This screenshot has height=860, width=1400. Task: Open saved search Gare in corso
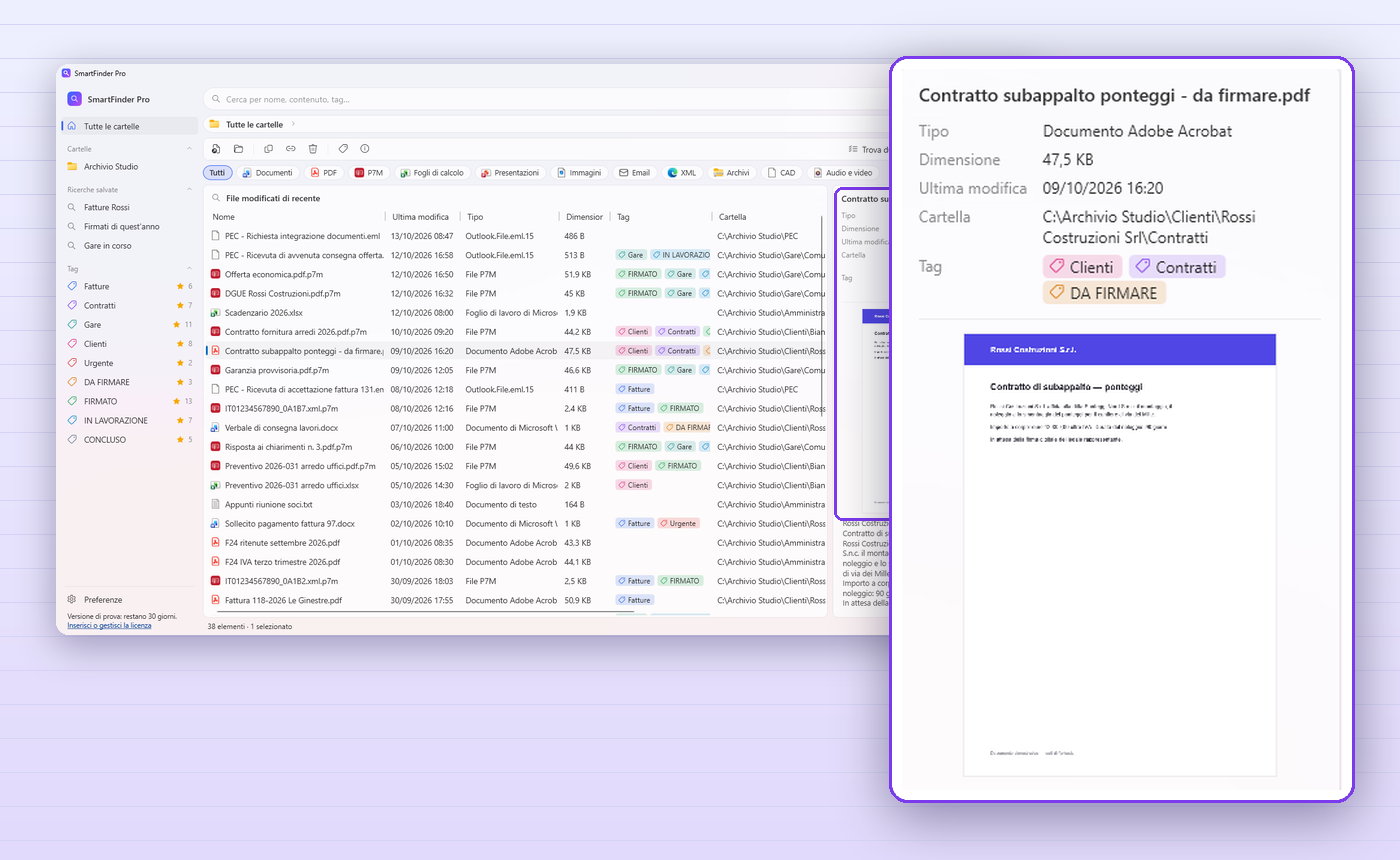tap(130, 245)
